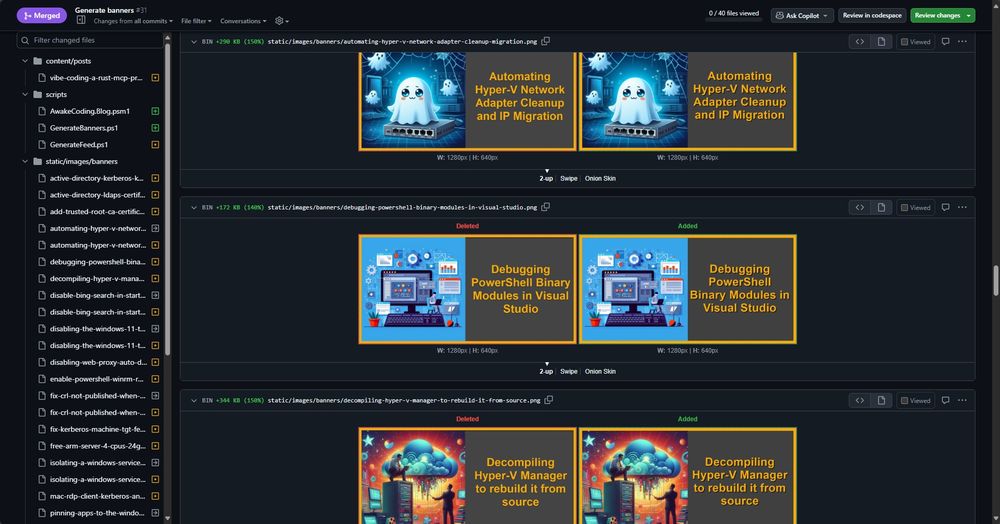Click the added-status icon beside AwakeCoding.Blog.psm1
The height and width of the screenshot is (524, 1000).
coord(155,111)
